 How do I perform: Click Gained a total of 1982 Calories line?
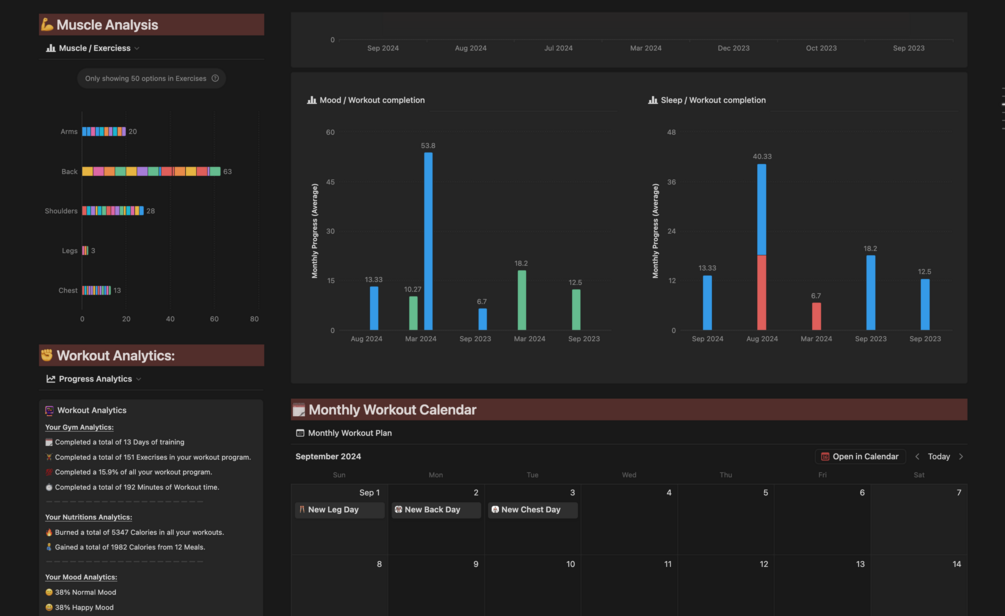click(130, 547)
